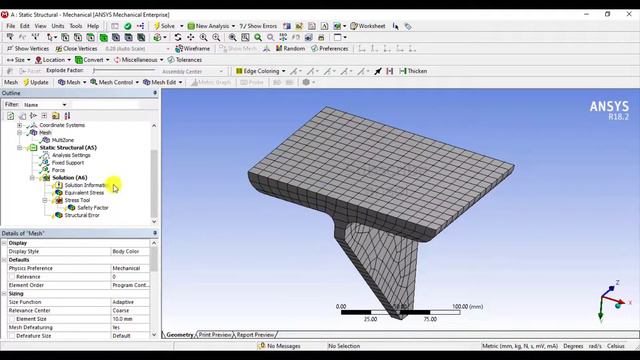The width and height of the screenshot is (640, 360).
Task: Click Update mesh lightning button
Action: coord(36,82)
